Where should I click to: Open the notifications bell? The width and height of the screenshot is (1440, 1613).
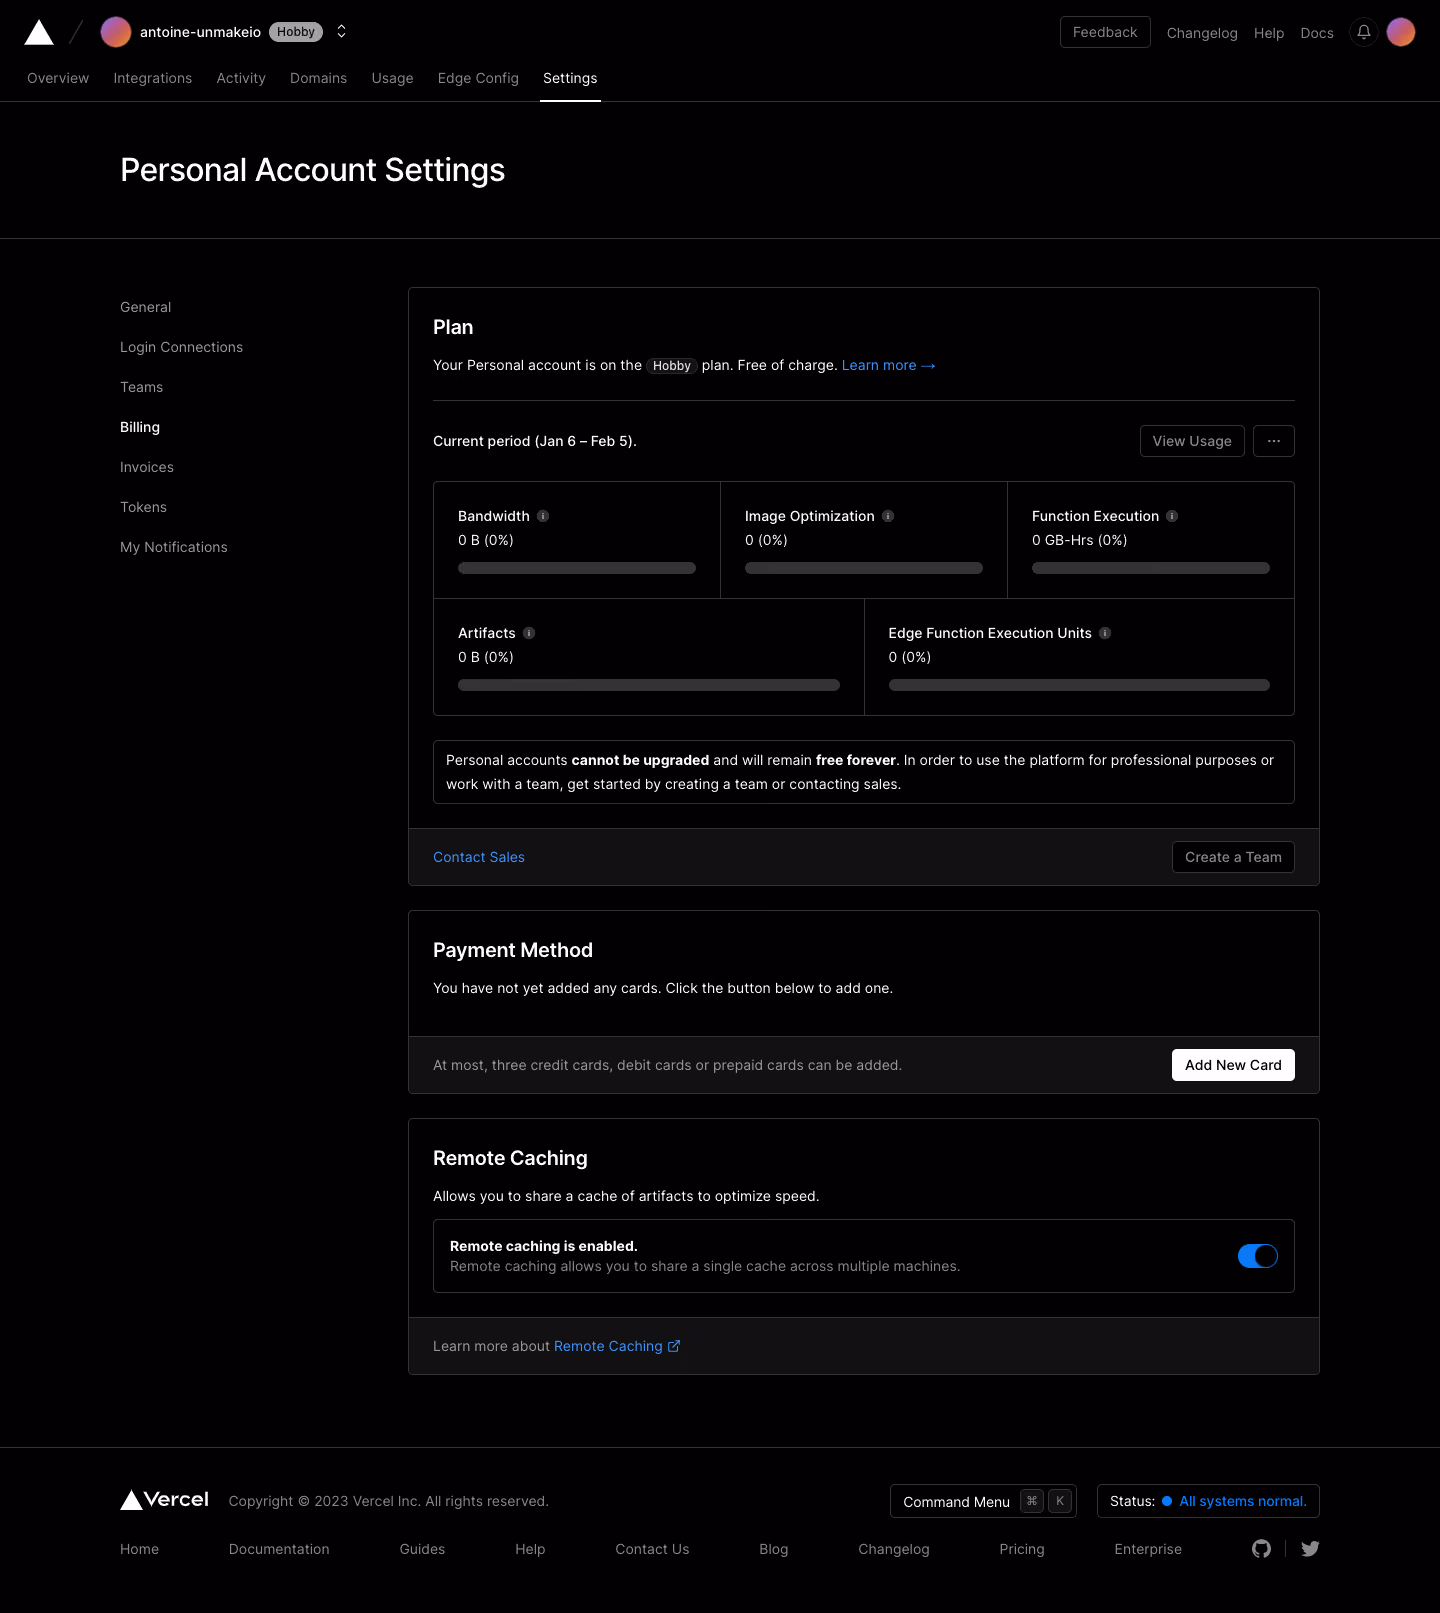pos(1363,32)
